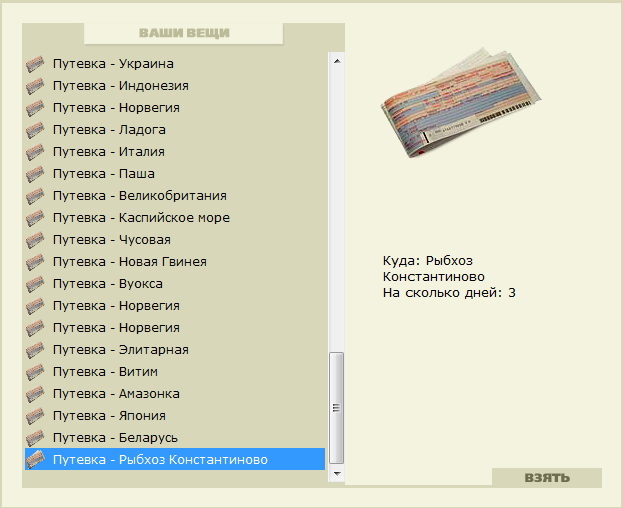Click the ВЗЯТЬ button
This screenshot has height=508, width=623.
coord(547,477)
